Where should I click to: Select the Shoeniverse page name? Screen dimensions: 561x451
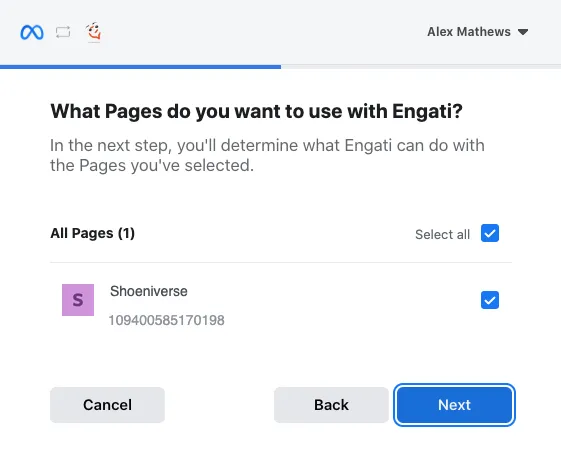[x=149, y=291]
